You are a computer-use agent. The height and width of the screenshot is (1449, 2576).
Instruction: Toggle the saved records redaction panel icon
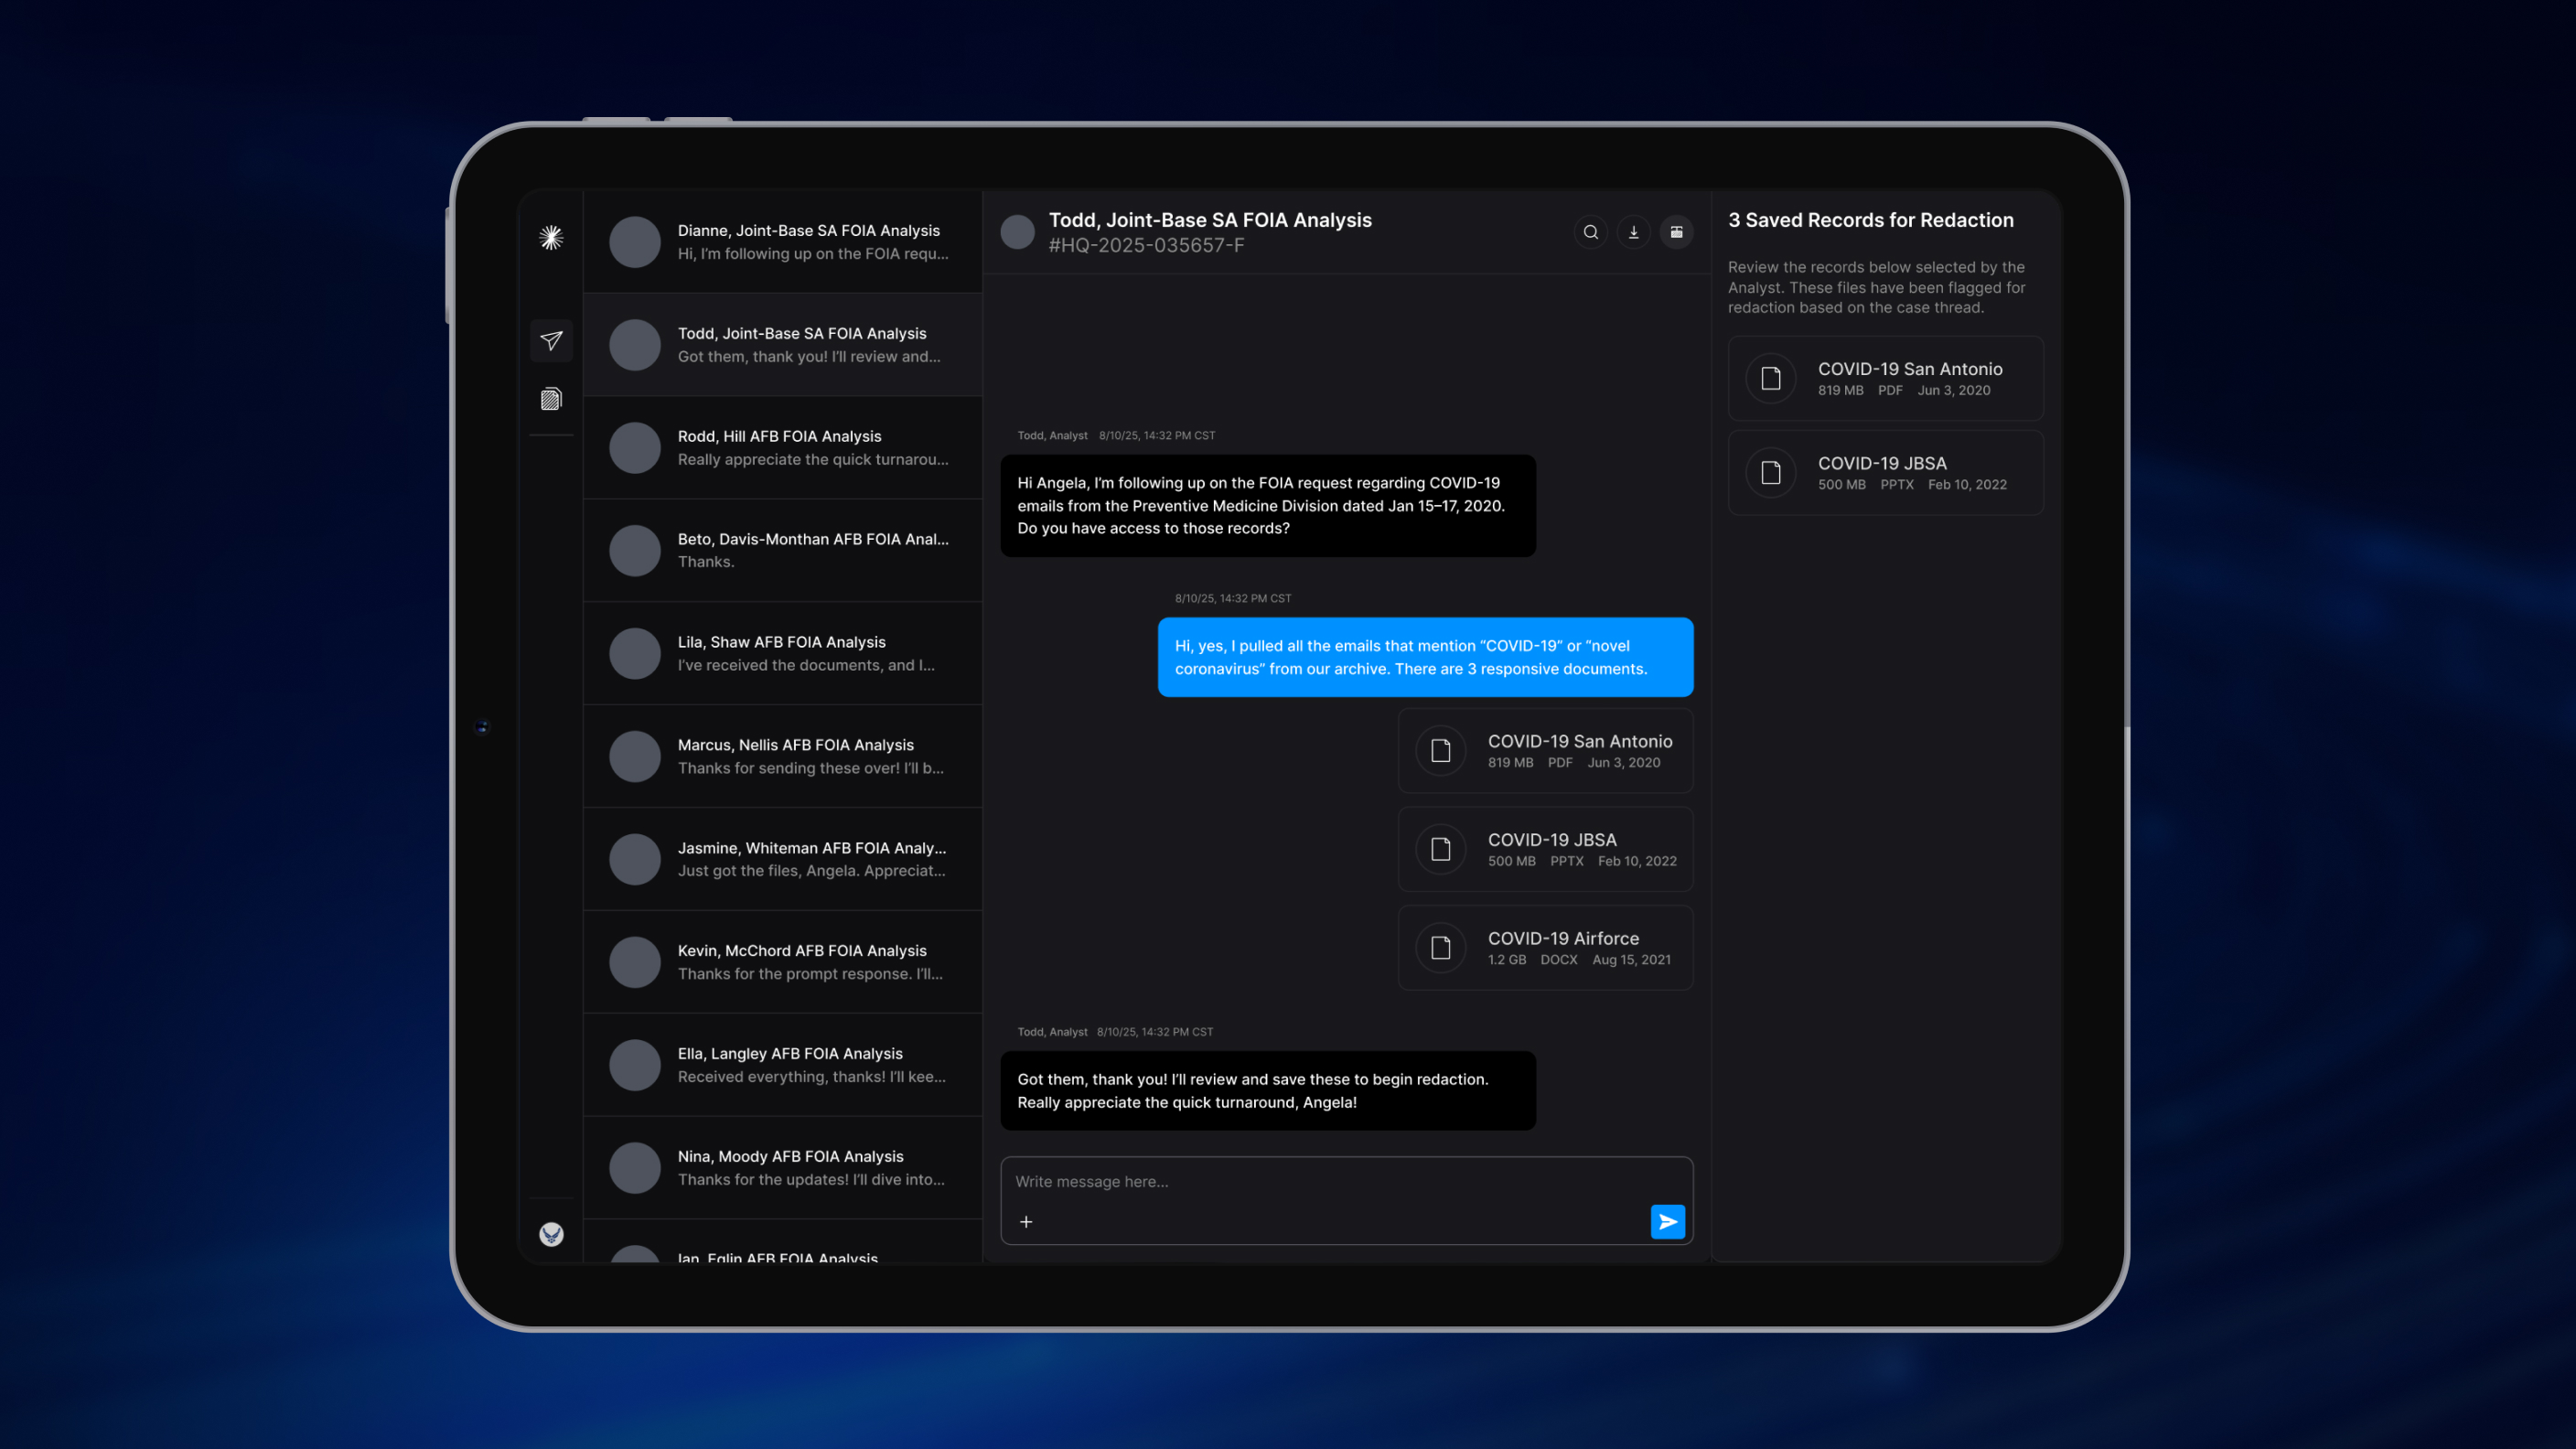tap(1676, 232)
